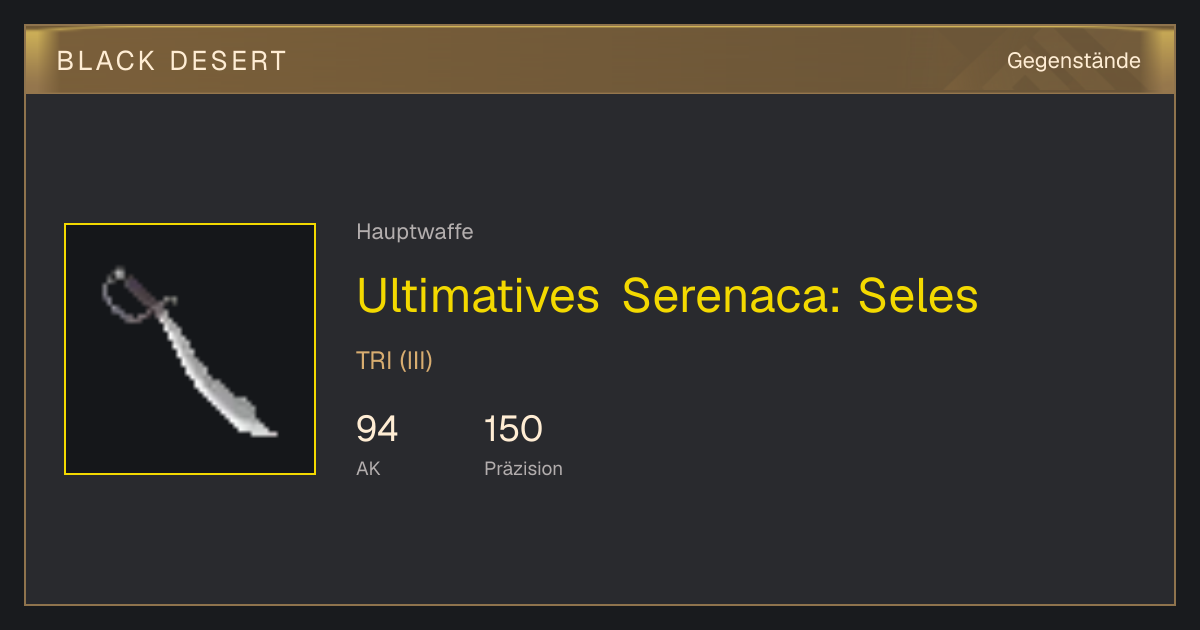Click the sword item icon thumbnail
This screenshot has width=1200, height=630.
point(190,349)
